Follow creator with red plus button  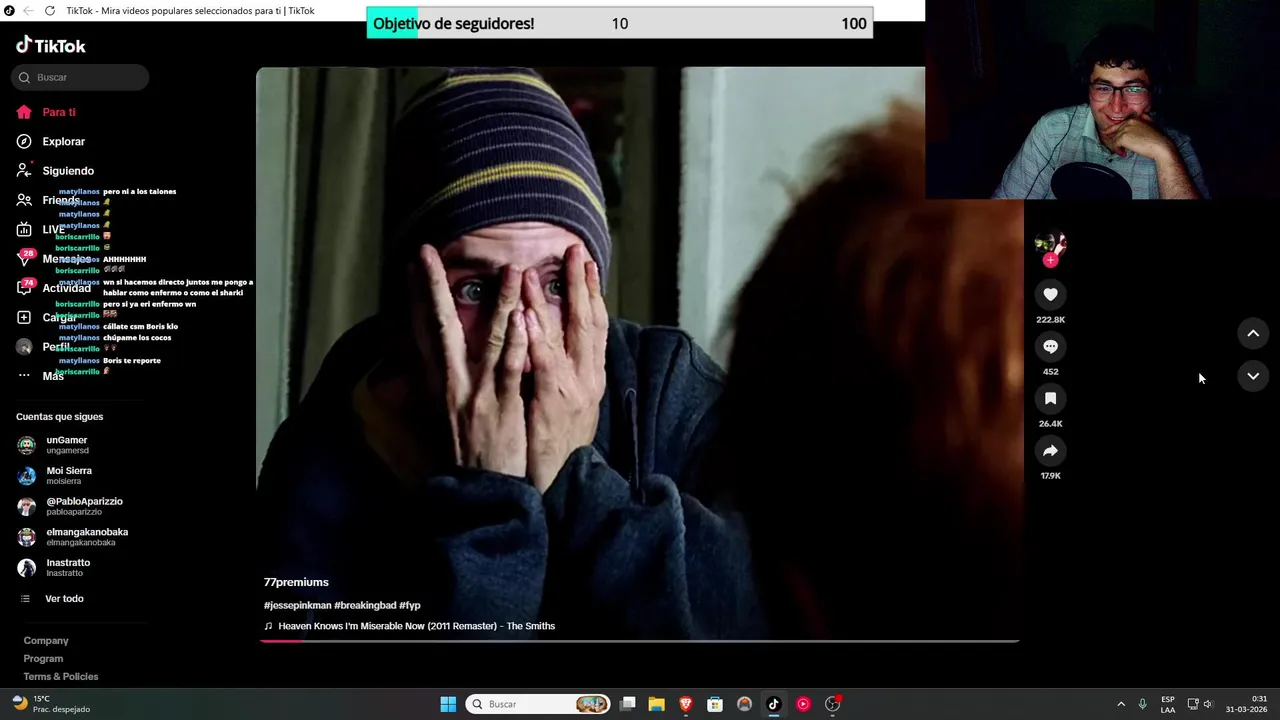click(x=1050, y=260)
